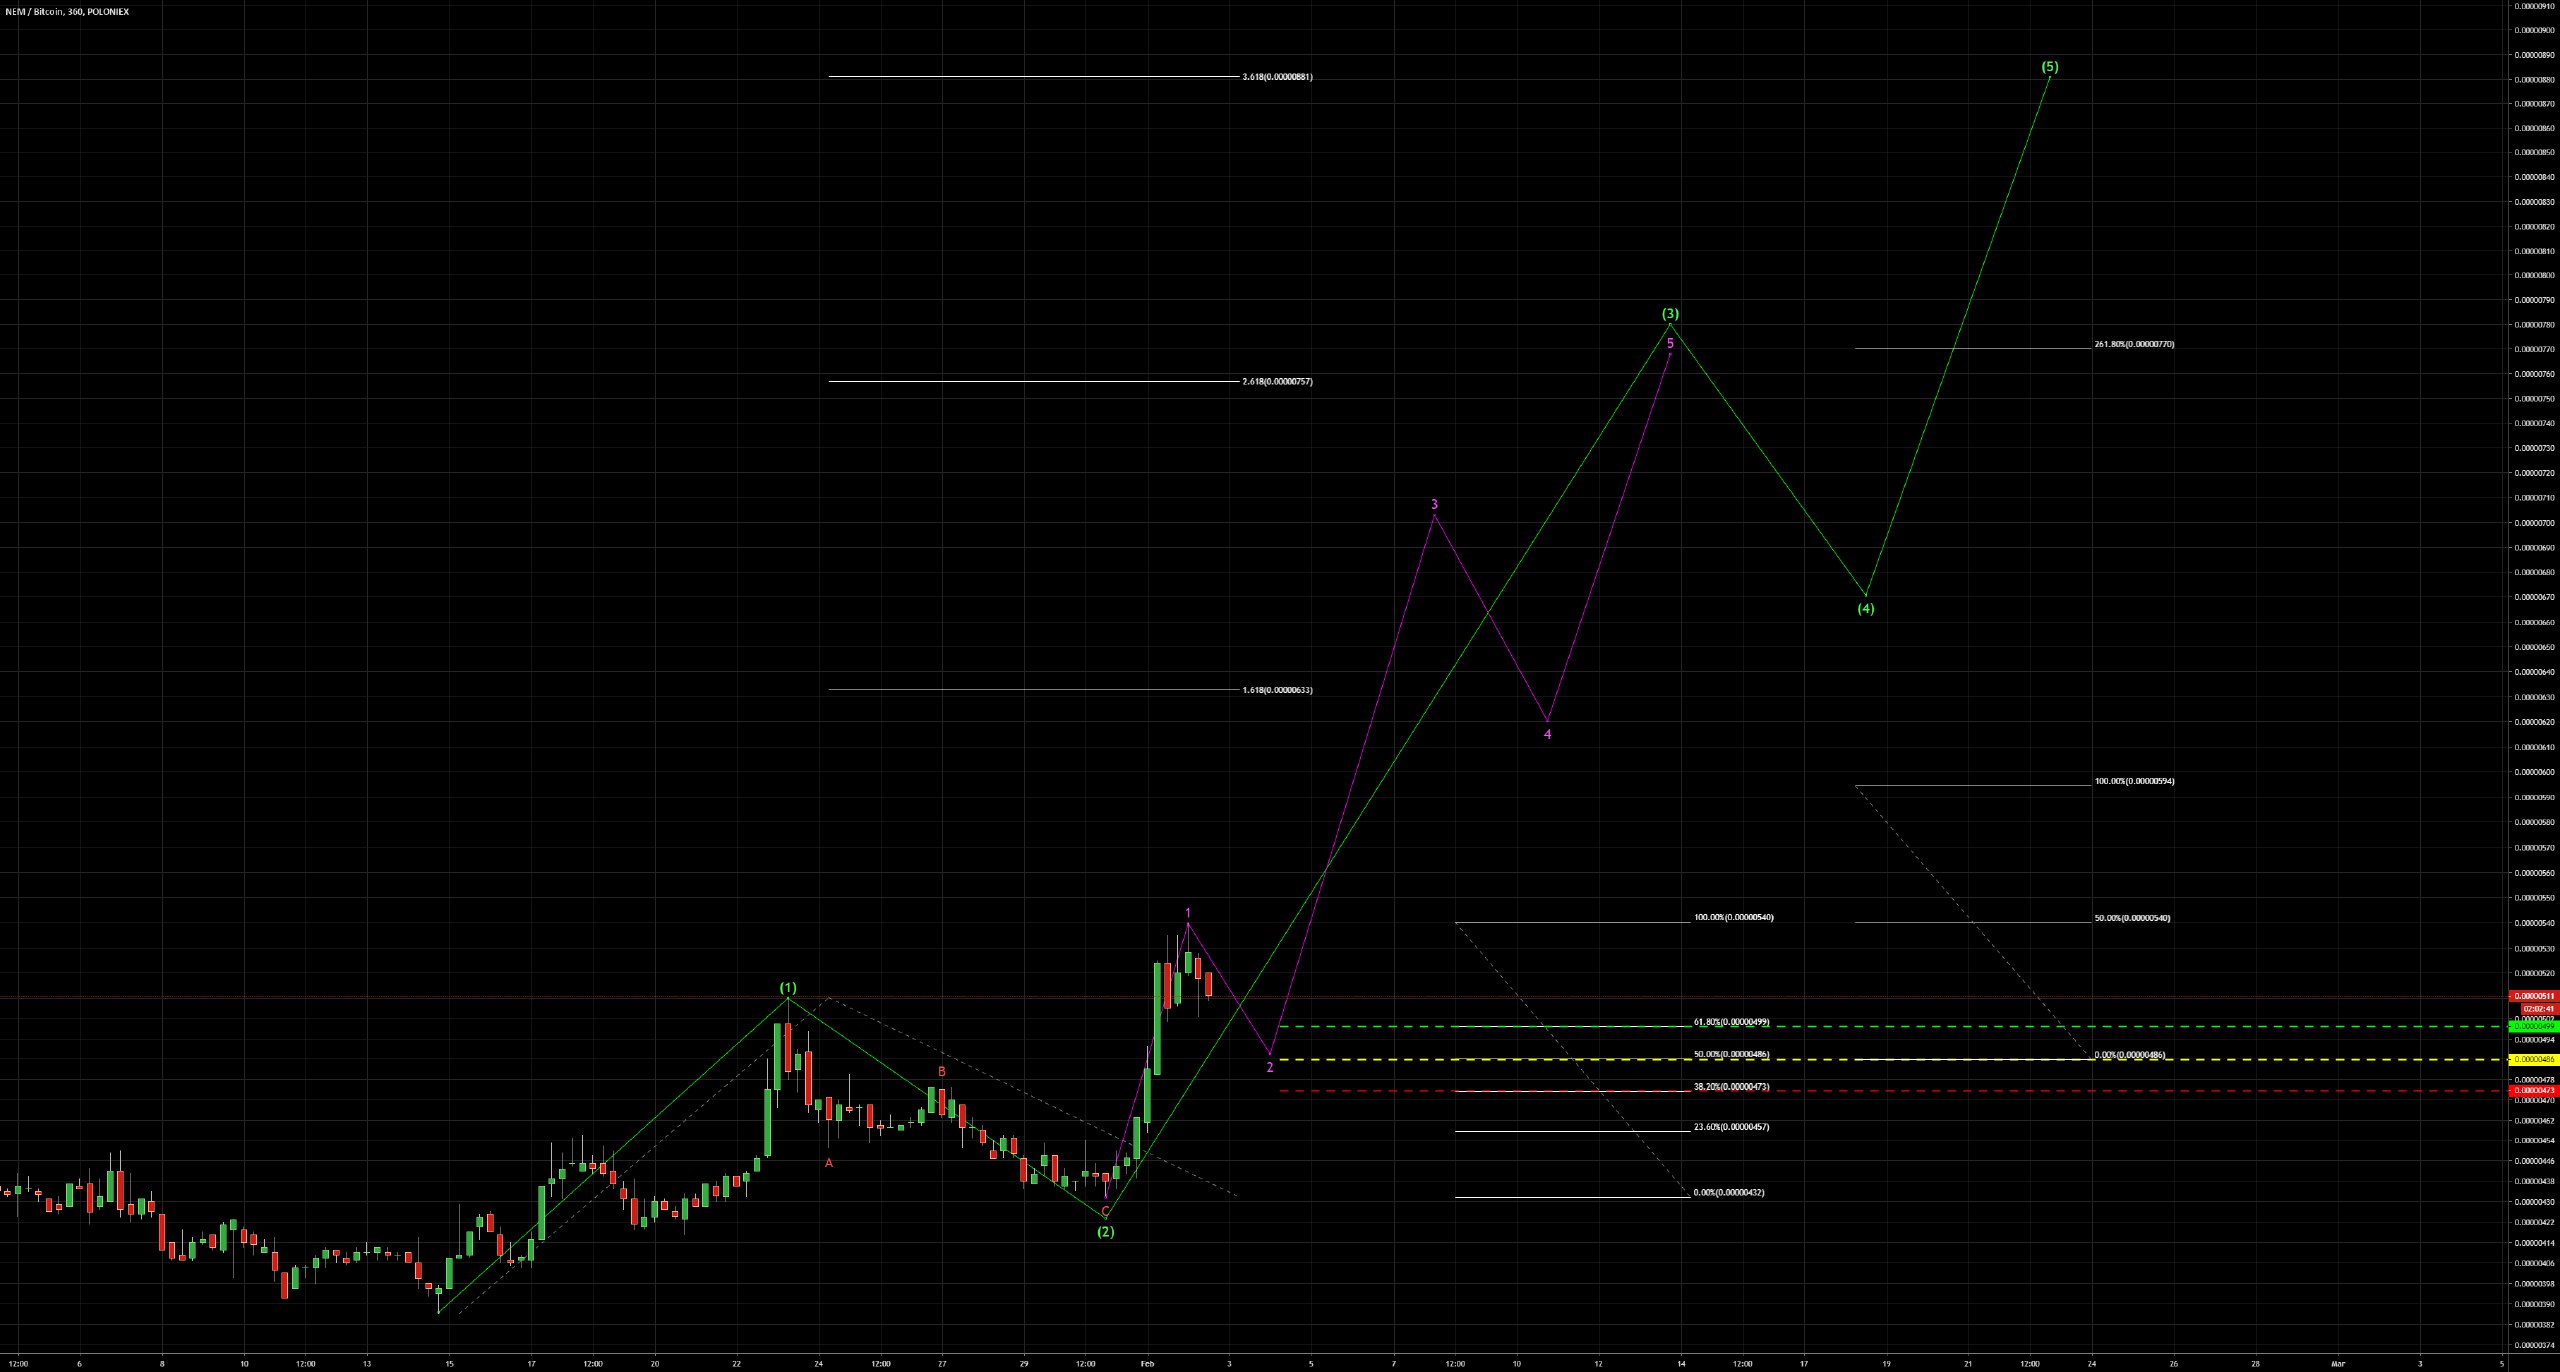Click date 19 on the time axis
Screen dimensions: 2560x1372
(x=1886, y=1363)
